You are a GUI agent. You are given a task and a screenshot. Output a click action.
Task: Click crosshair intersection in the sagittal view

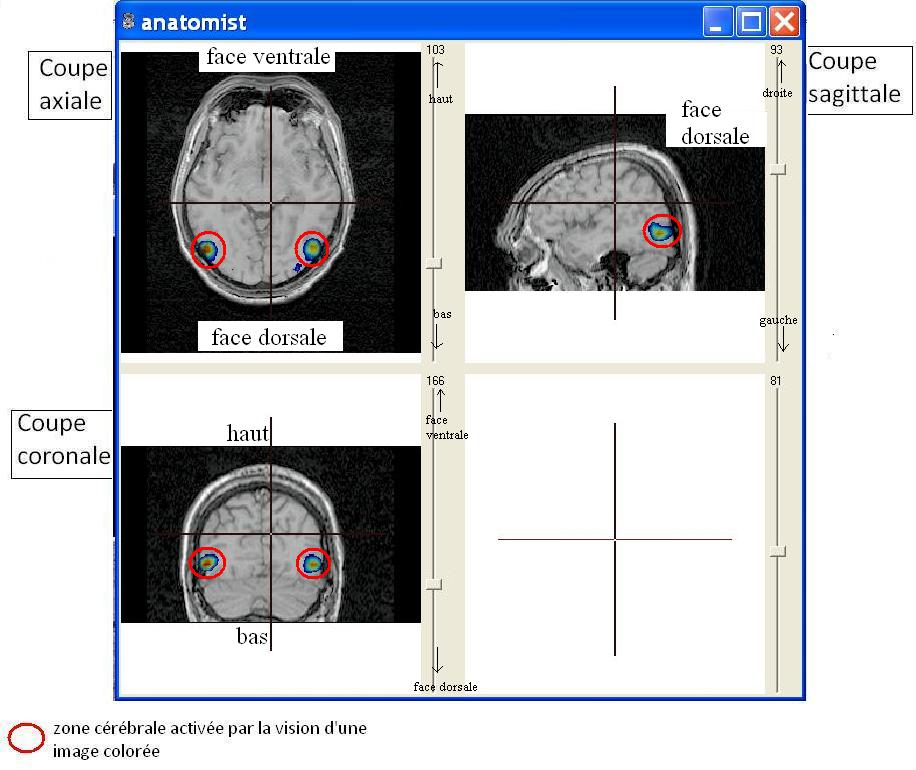tap(615, 204)
